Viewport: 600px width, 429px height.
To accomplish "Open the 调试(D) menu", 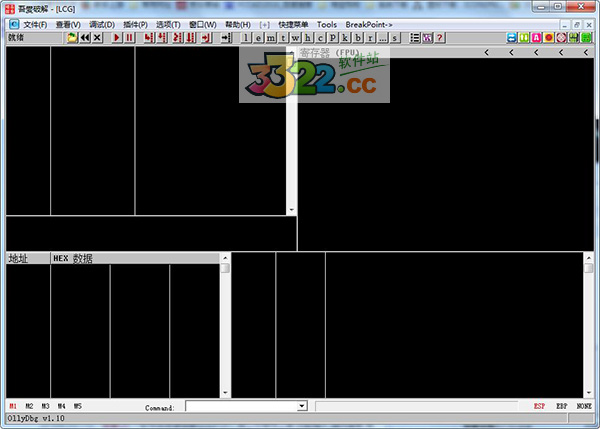I will 102,25.
